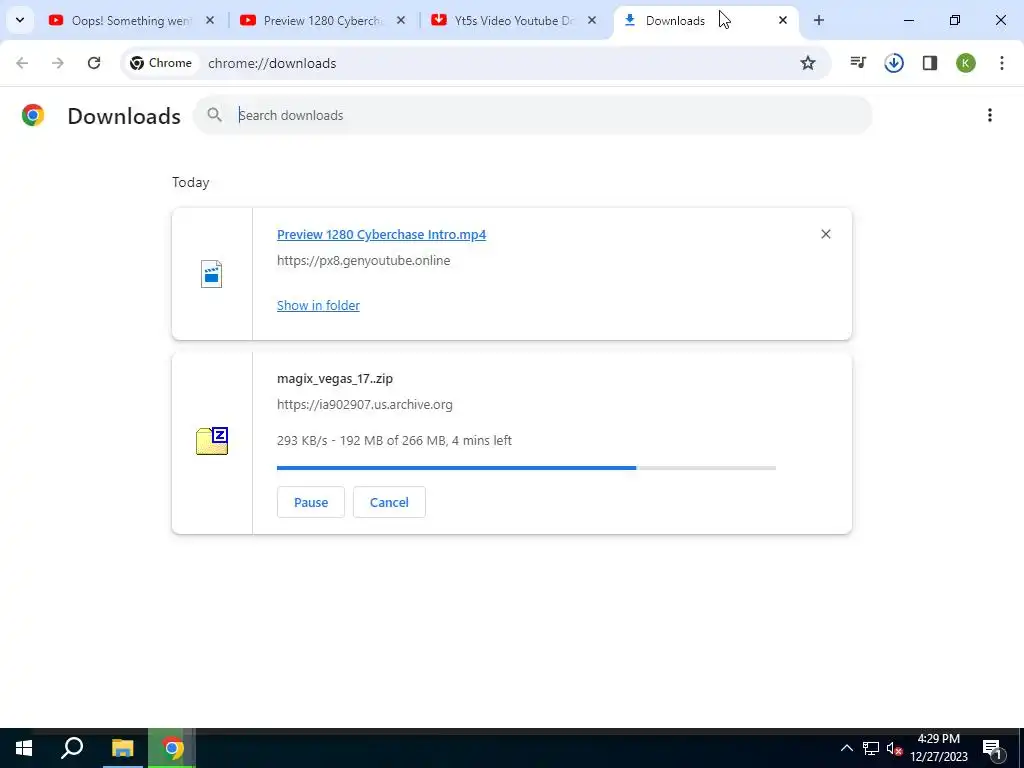
Task: Open Windows taskbar search
Action: tap(72, 748)
